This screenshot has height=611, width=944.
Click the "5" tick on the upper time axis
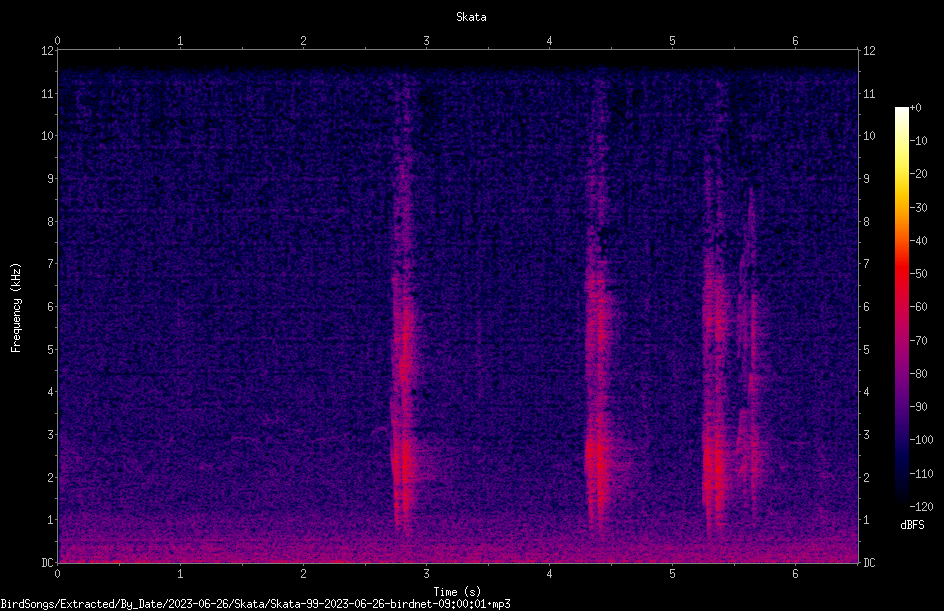click(x=672, y=41)
